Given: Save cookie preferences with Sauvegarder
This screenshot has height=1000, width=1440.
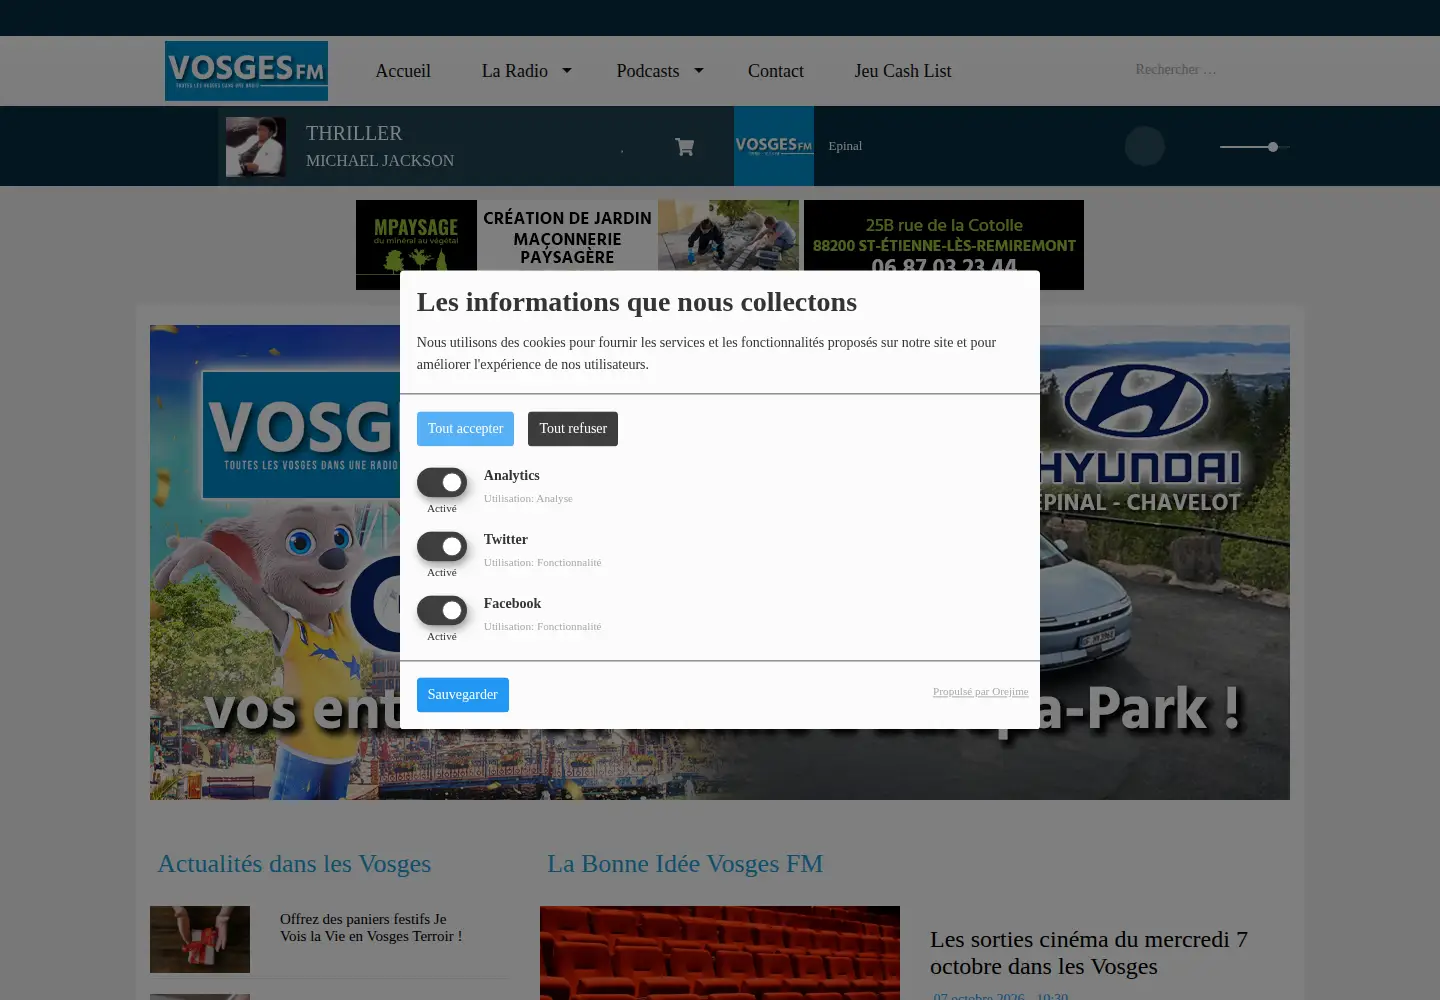Looking at the screenshot, I should tap(462, 695).
